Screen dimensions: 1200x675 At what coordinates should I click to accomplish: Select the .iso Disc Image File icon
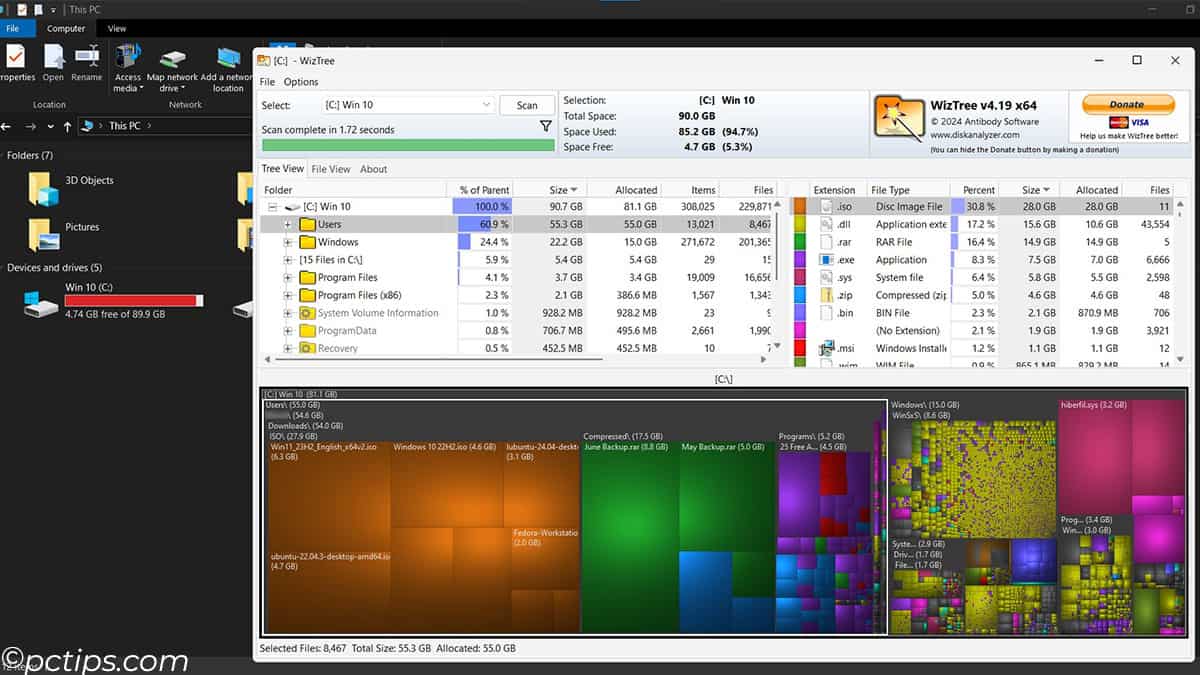[x=827, y=206]
